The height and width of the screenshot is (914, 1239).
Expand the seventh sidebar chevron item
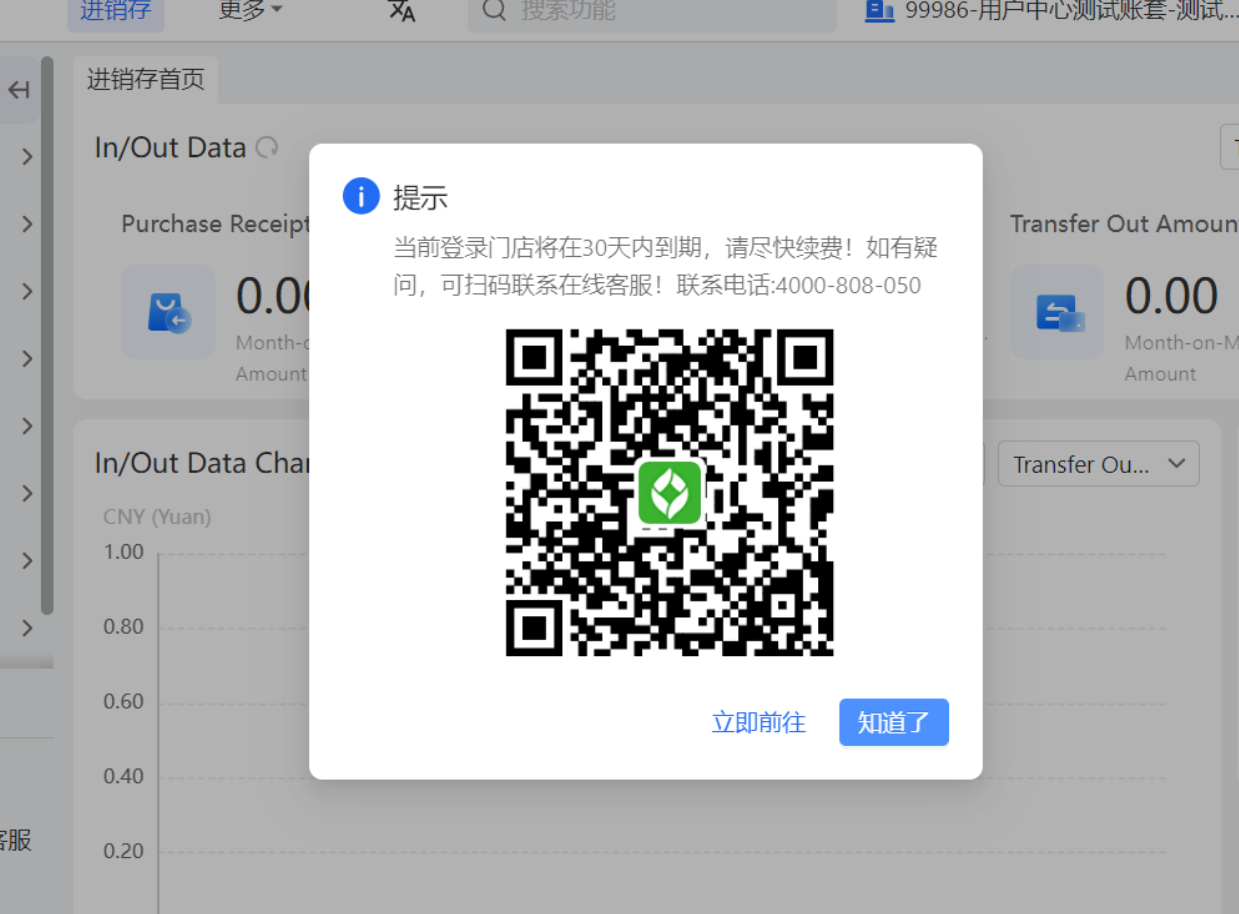(x=27, y=561)
